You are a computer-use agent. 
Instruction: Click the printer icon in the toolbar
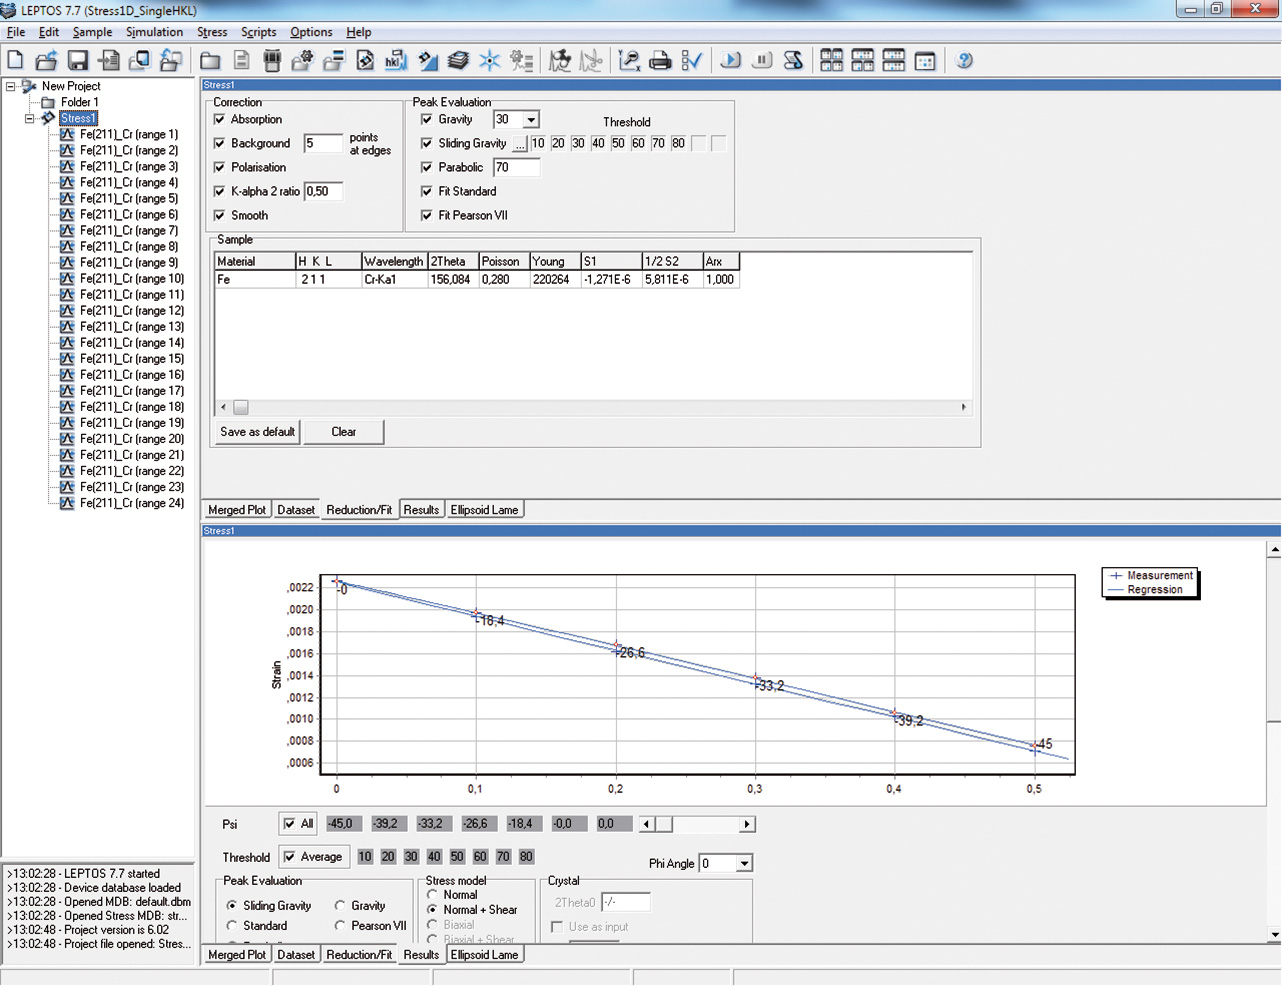tap(660, 61)
